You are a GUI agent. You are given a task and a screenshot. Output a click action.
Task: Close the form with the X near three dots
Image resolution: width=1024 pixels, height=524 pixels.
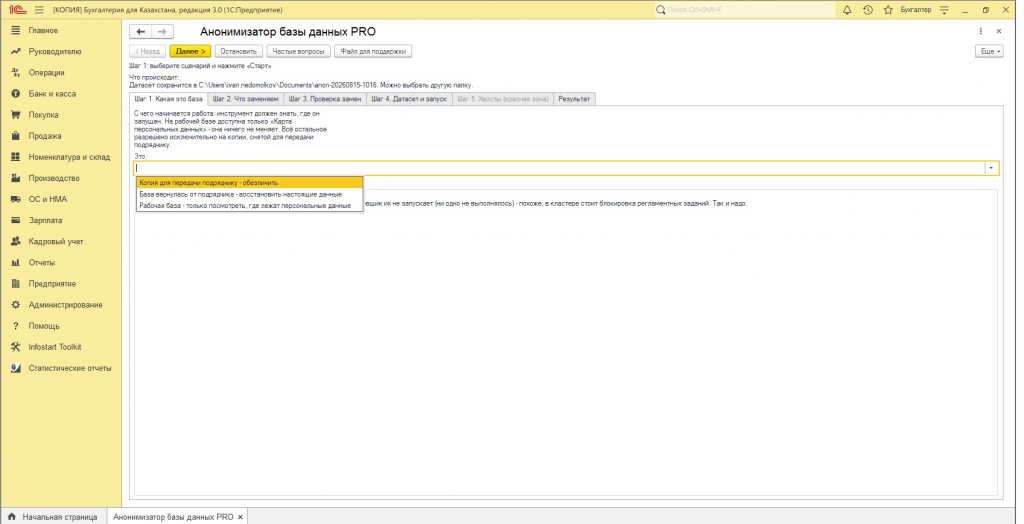pyautogui.click(x=999, y=31)
